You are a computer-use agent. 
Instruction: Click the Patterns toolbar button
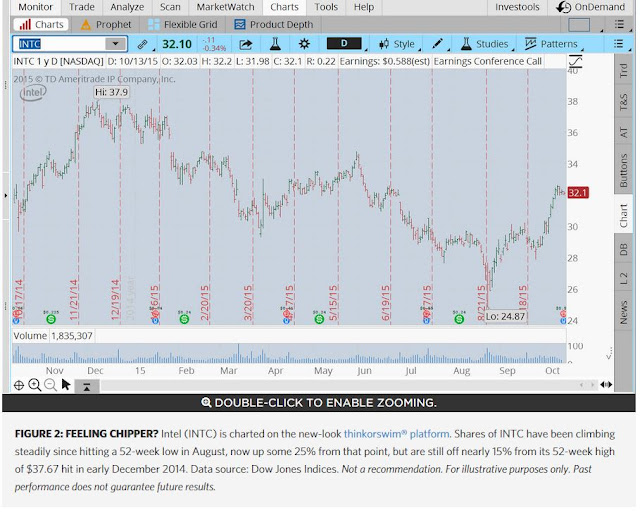551,44
